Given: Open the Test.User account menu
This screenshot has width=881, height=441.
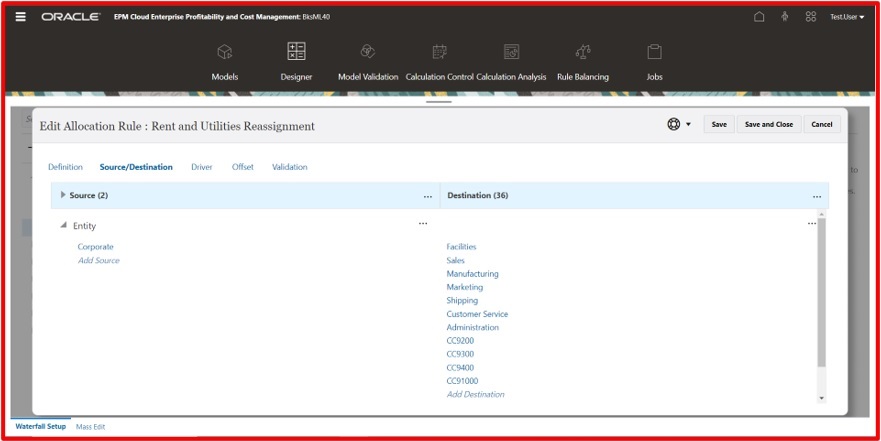Looking at the screenshot, I should [x=847, y=17].
